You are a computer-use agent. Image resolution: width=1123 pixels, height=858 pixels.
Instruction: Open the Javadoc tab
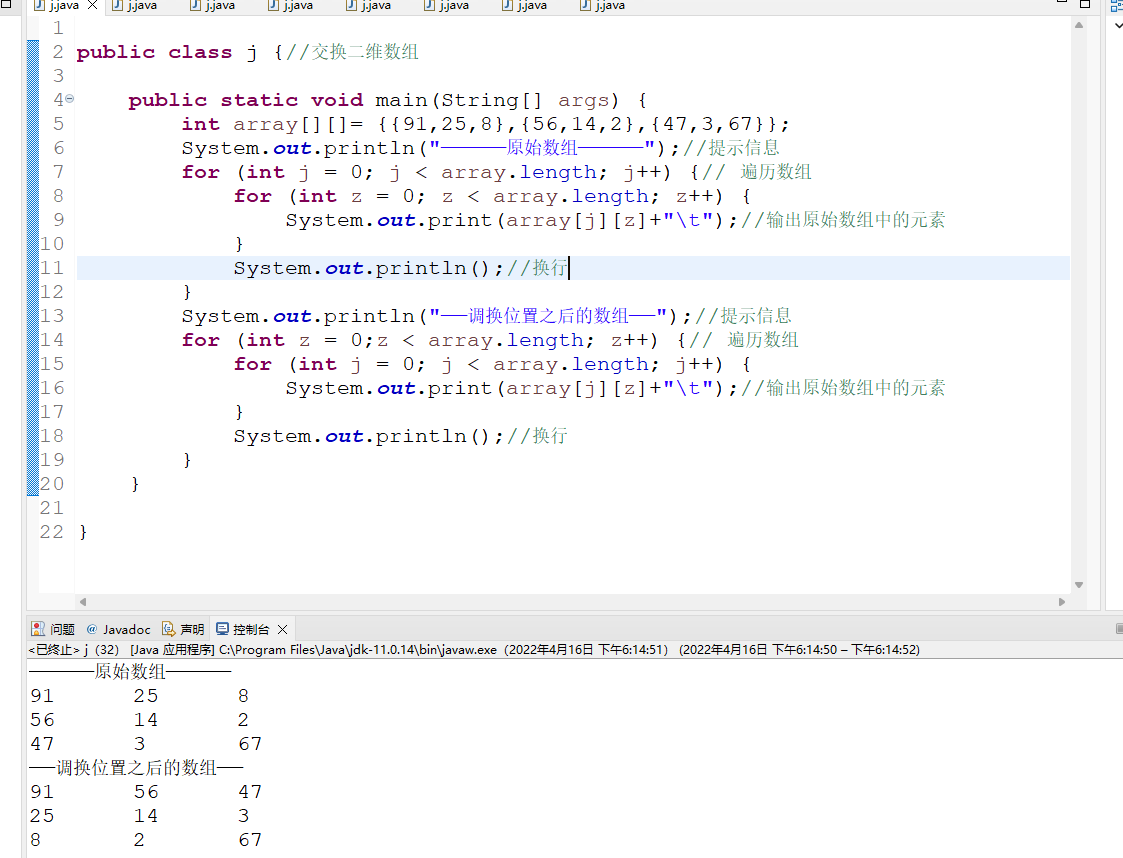click(119, 630)
